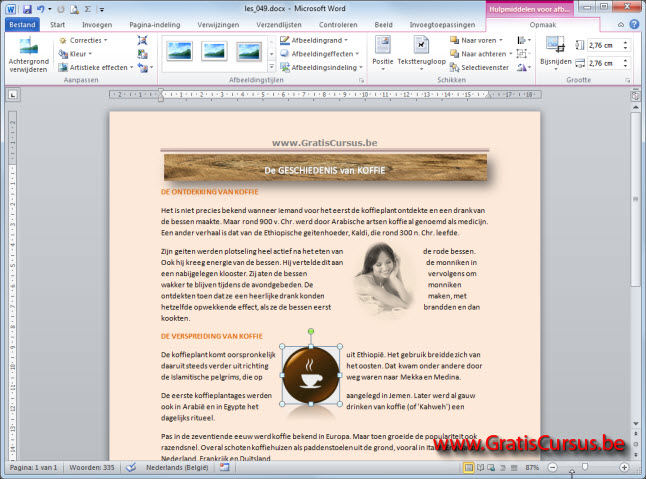The image size is (646, 479).
Task: Click the Woorden: 335 word count
Action: coord(91,467)
